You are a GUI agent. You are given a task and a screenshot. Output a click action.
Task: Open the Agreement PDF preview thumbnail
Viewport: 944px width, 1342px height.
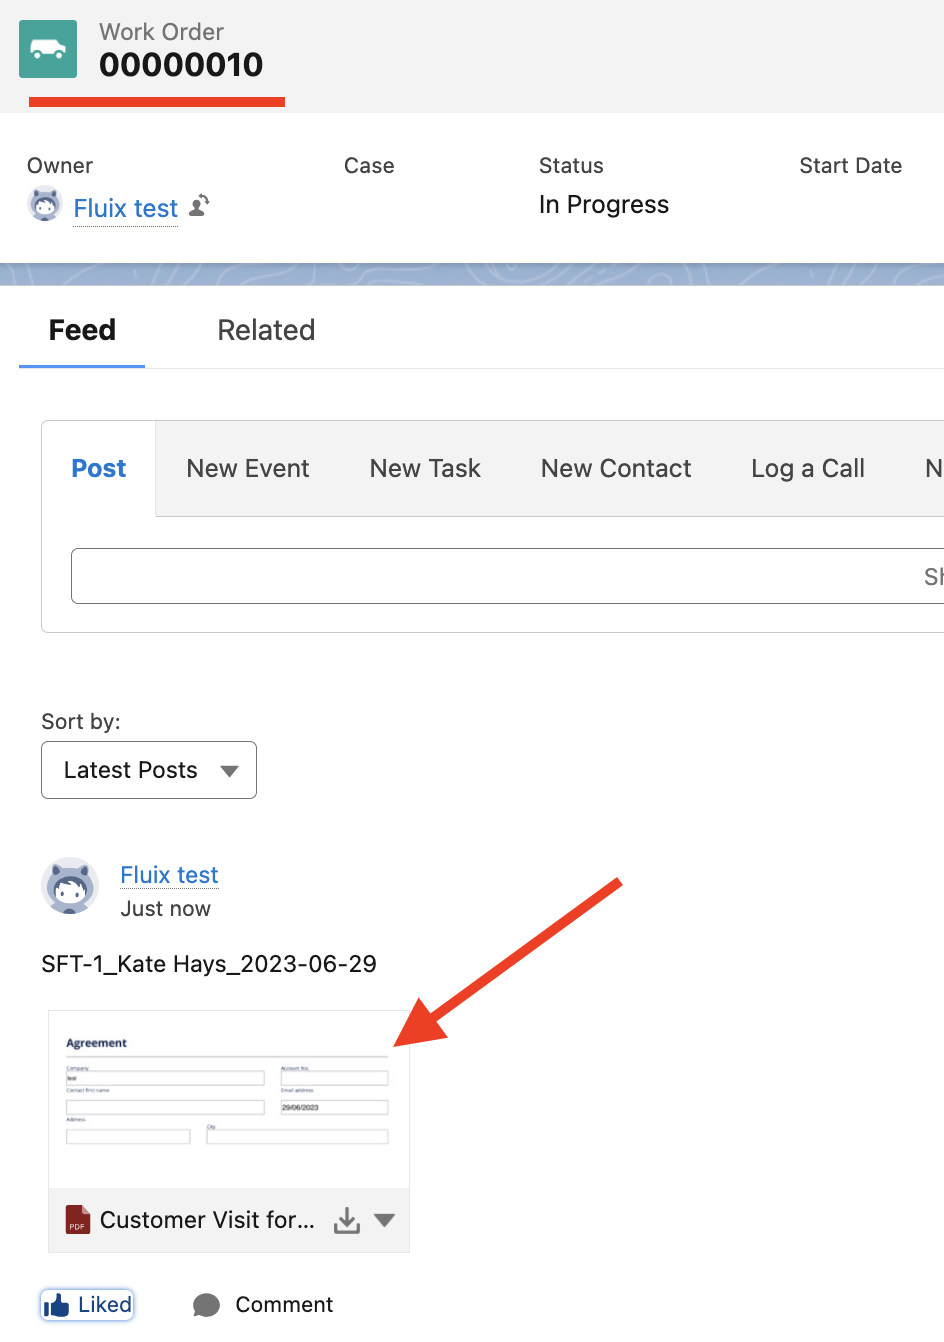(x=228, y=1098)
